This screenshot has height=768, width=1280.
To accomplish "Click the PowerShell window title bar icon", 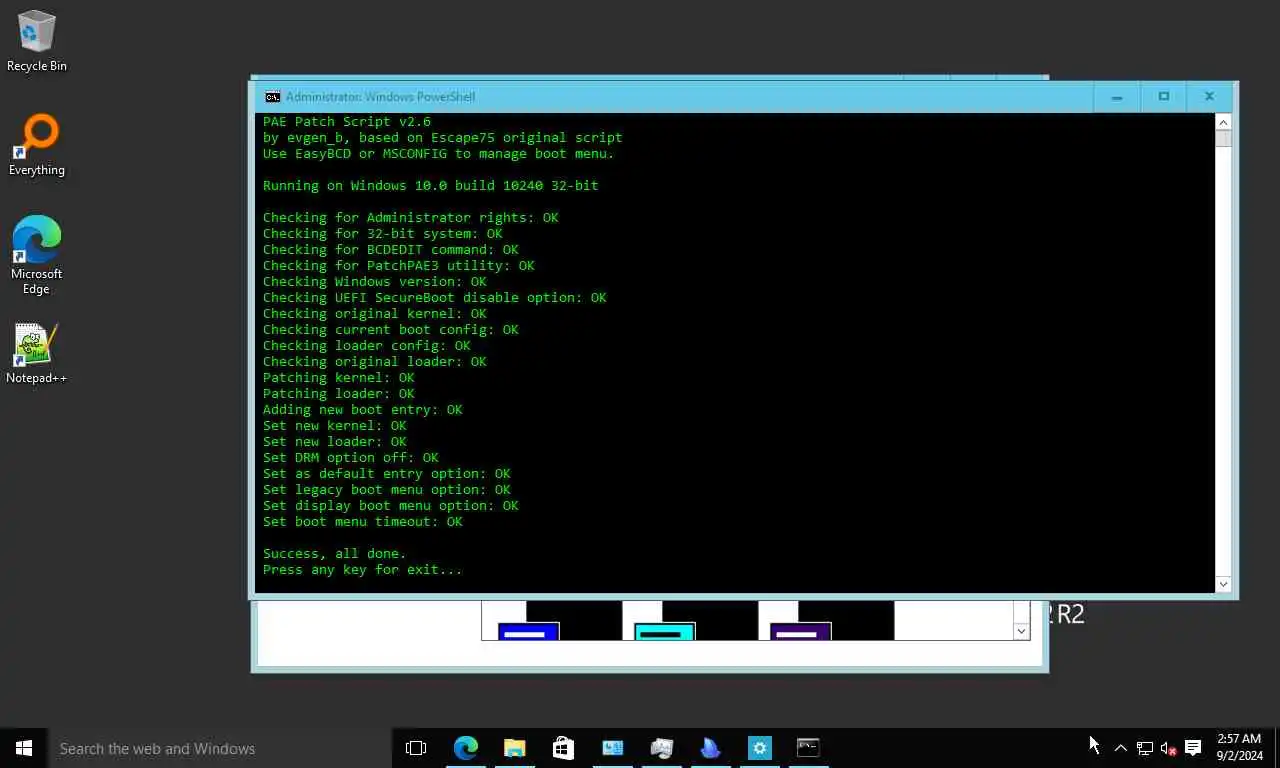I will (272, 97).
